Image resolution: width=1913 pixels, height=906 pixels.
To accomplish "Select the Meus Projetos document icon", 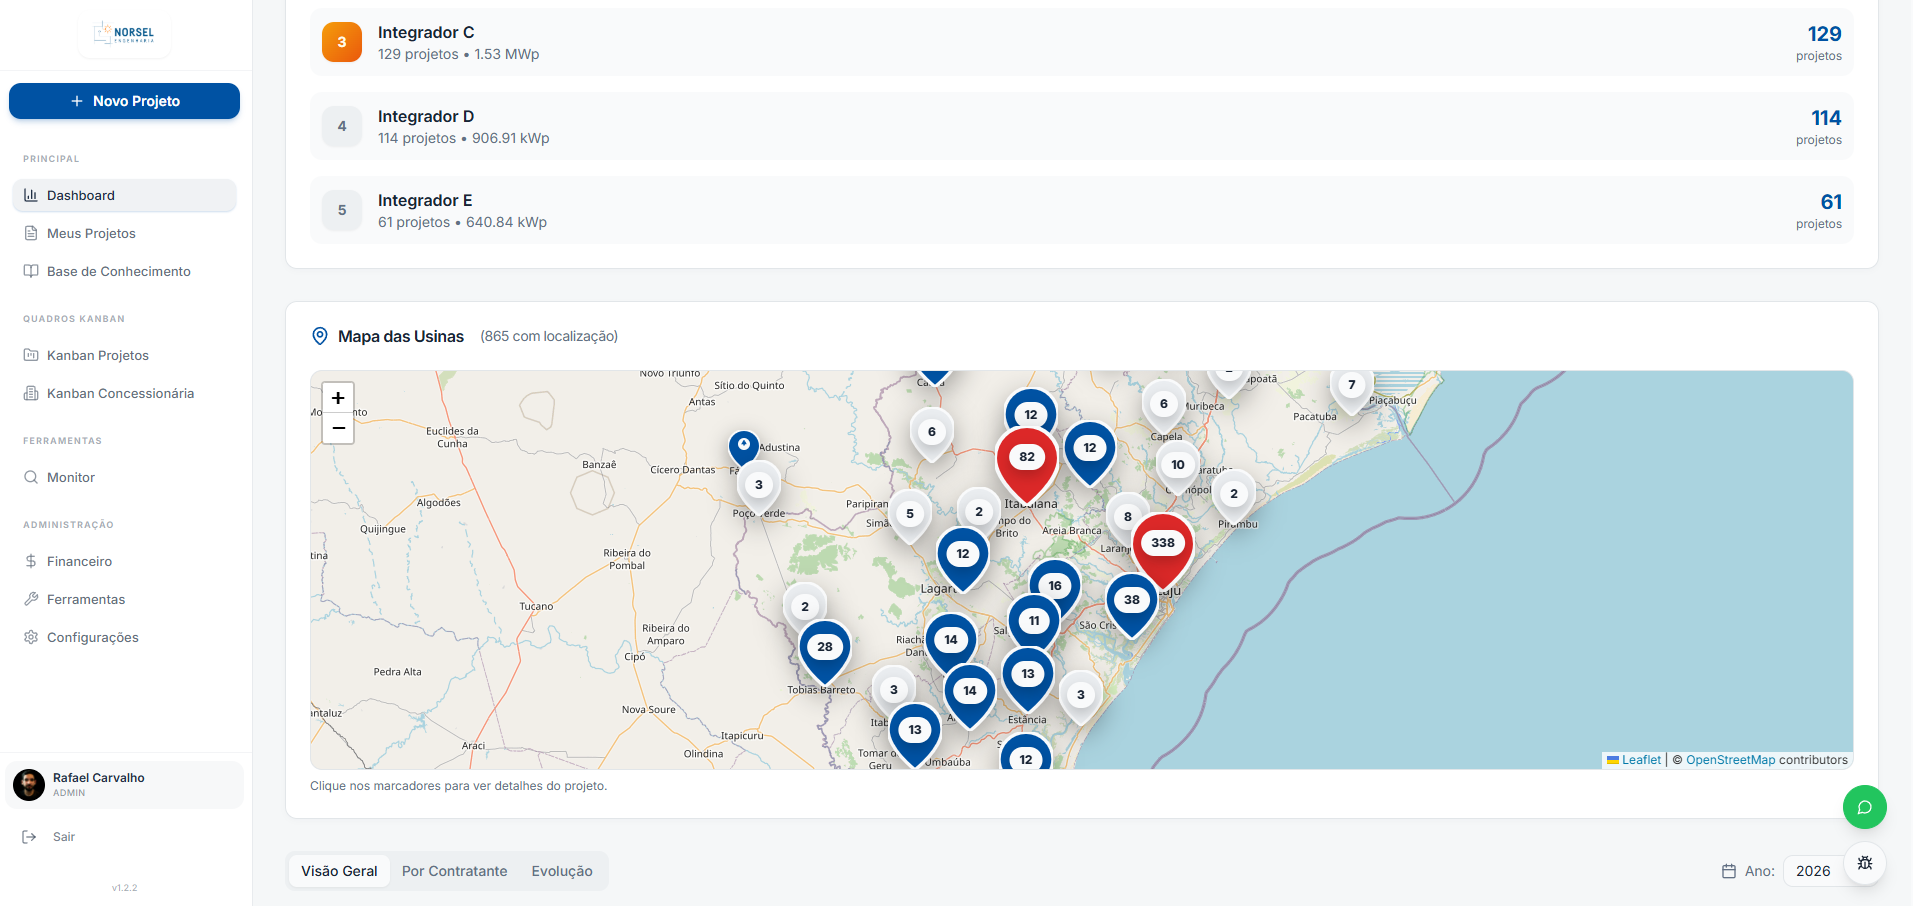I will (30, 233).
